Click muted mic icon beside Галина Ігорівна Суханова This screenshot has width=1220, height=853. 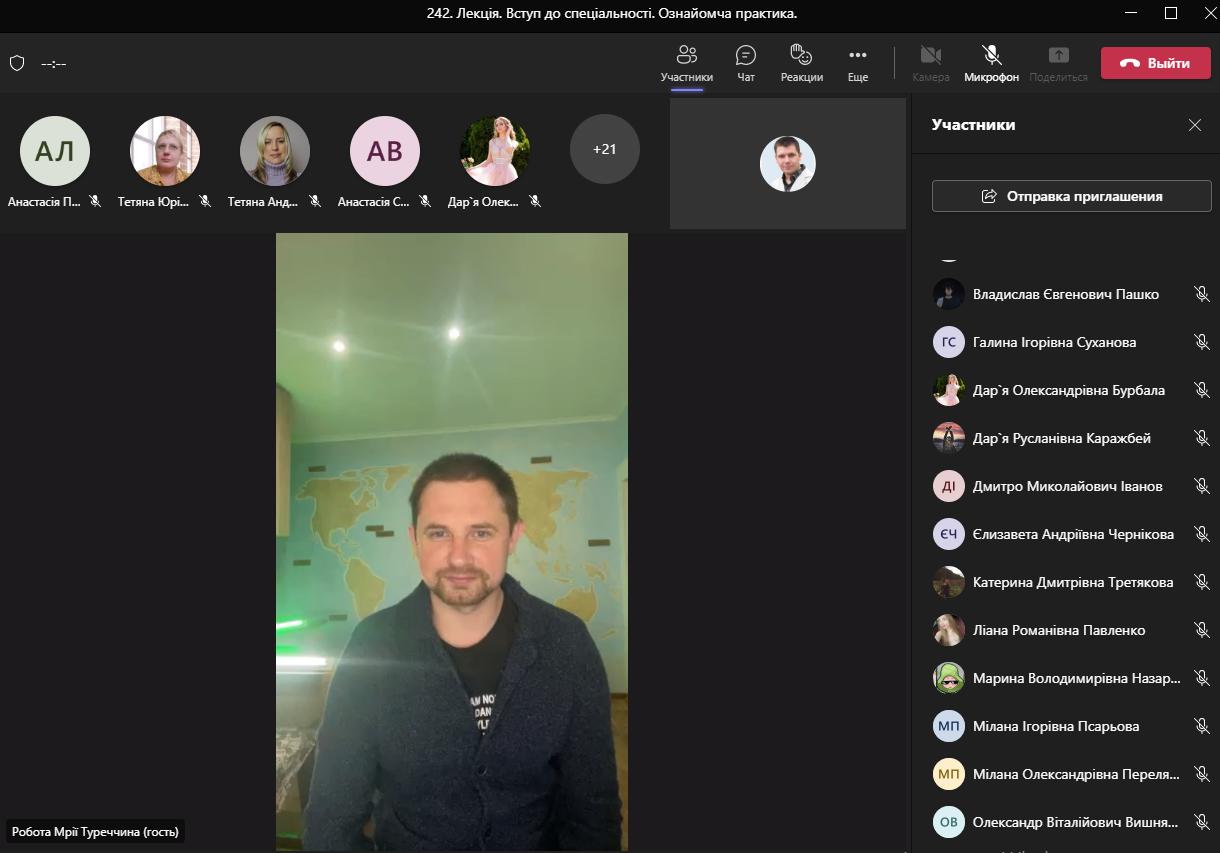tap(1201, 342)
